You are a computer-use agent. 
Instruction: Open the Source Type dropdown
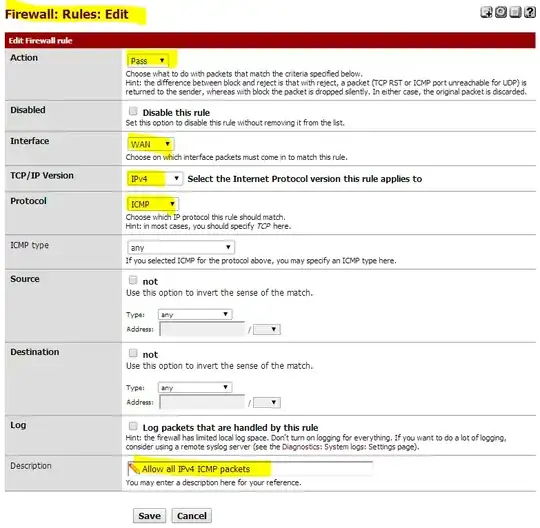point(195,314)
